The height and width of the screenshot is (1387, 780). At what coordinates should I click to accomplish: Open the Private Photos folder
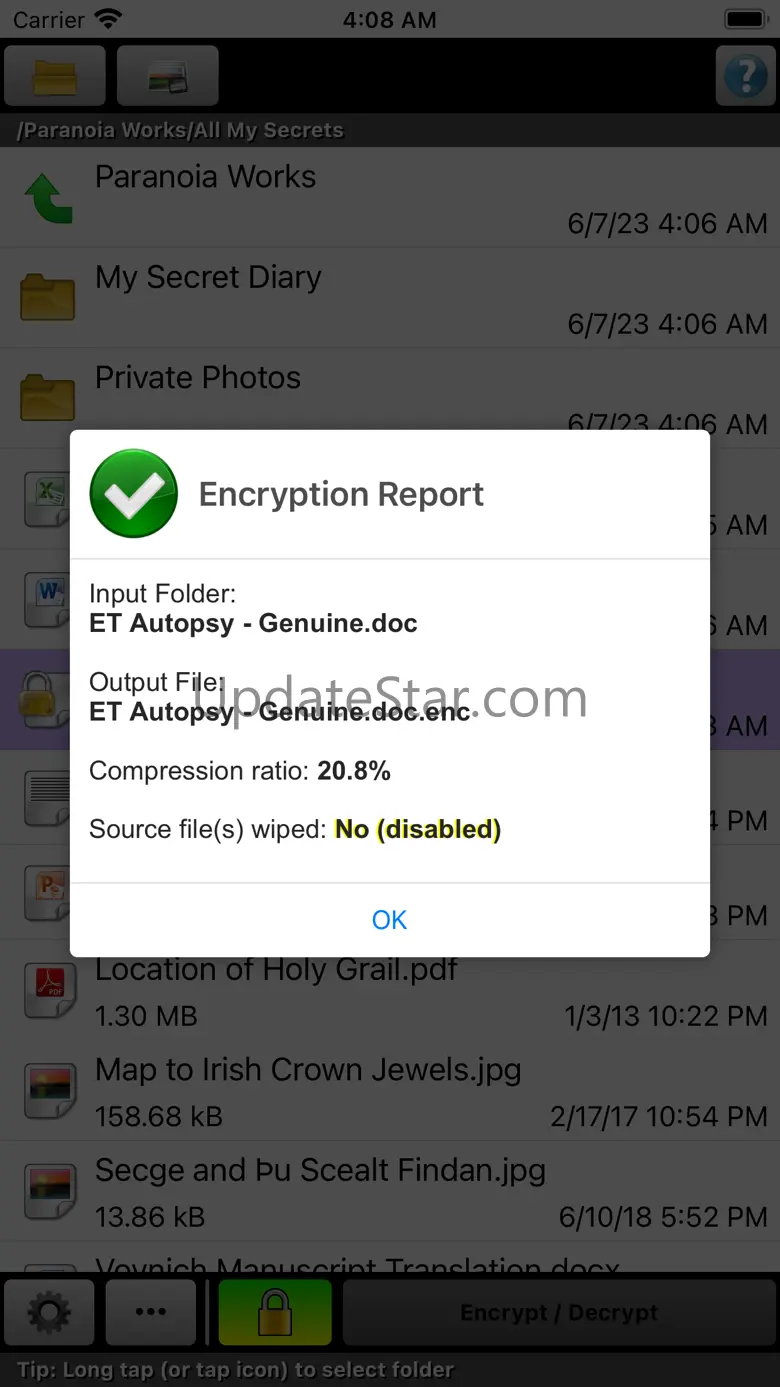click(x=198, y=378)
